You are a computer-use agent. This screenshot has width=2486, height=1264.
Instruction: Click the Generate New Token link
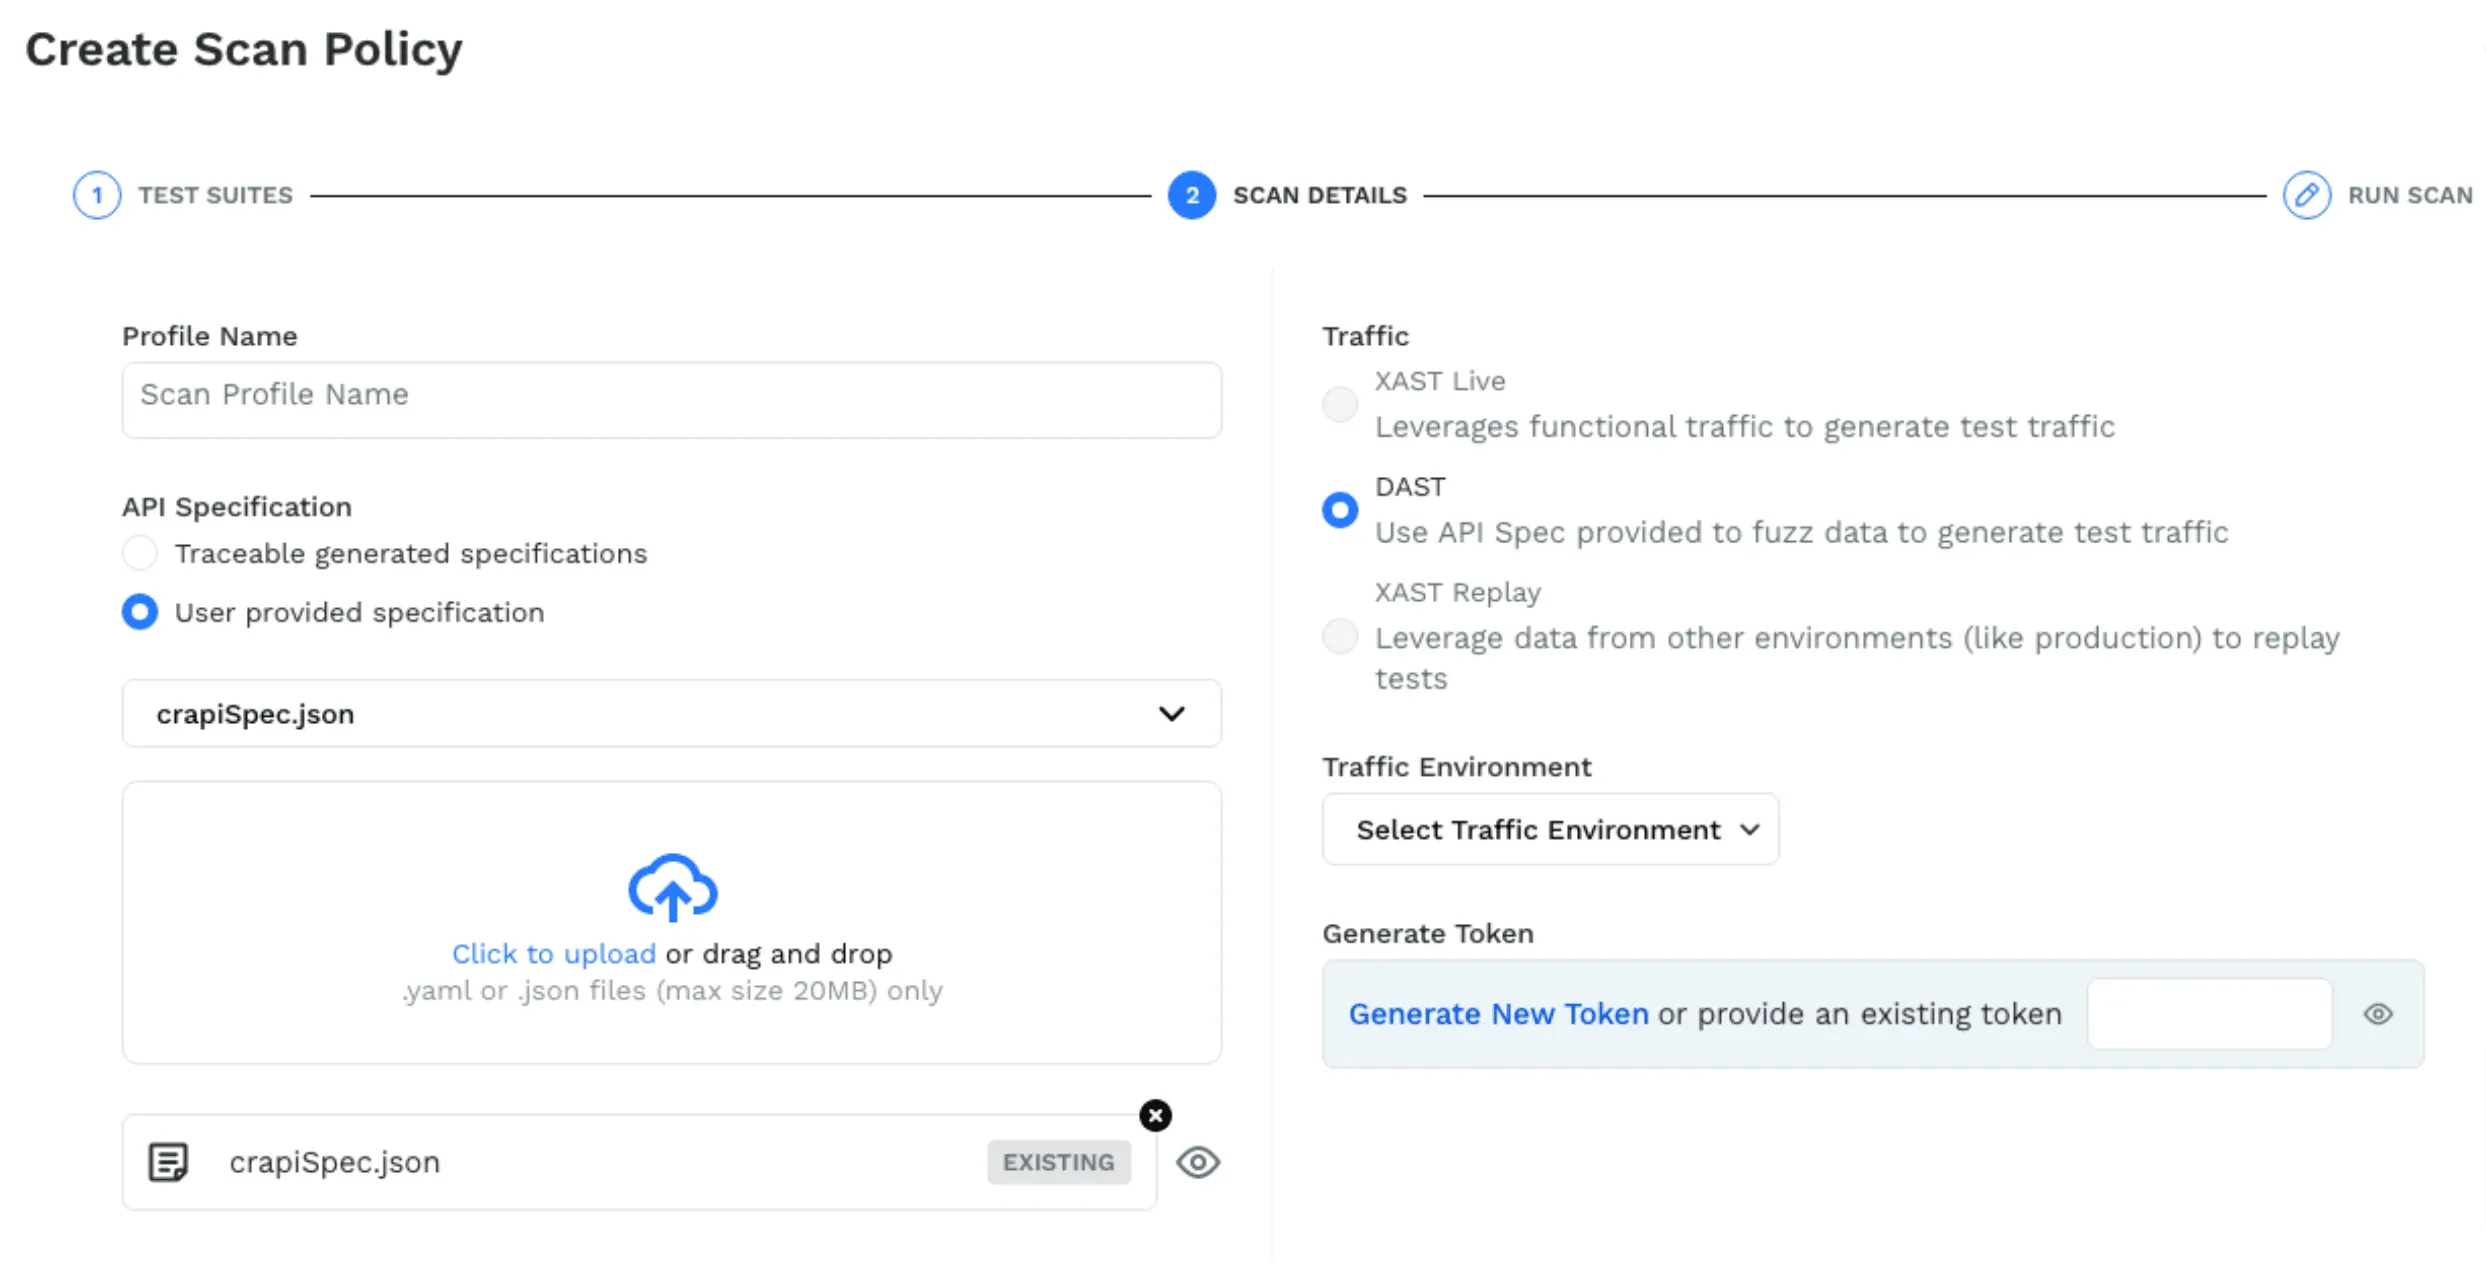coord(1498,1014)
